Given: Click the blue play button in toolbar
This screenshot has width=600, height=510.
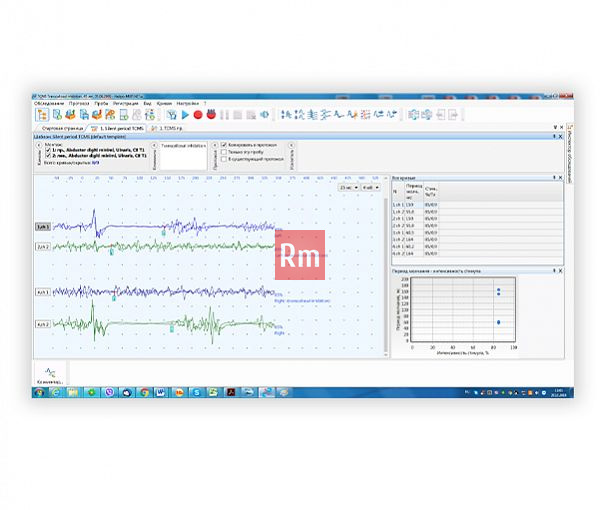Looking at the screenshot, I should [185, 114].
